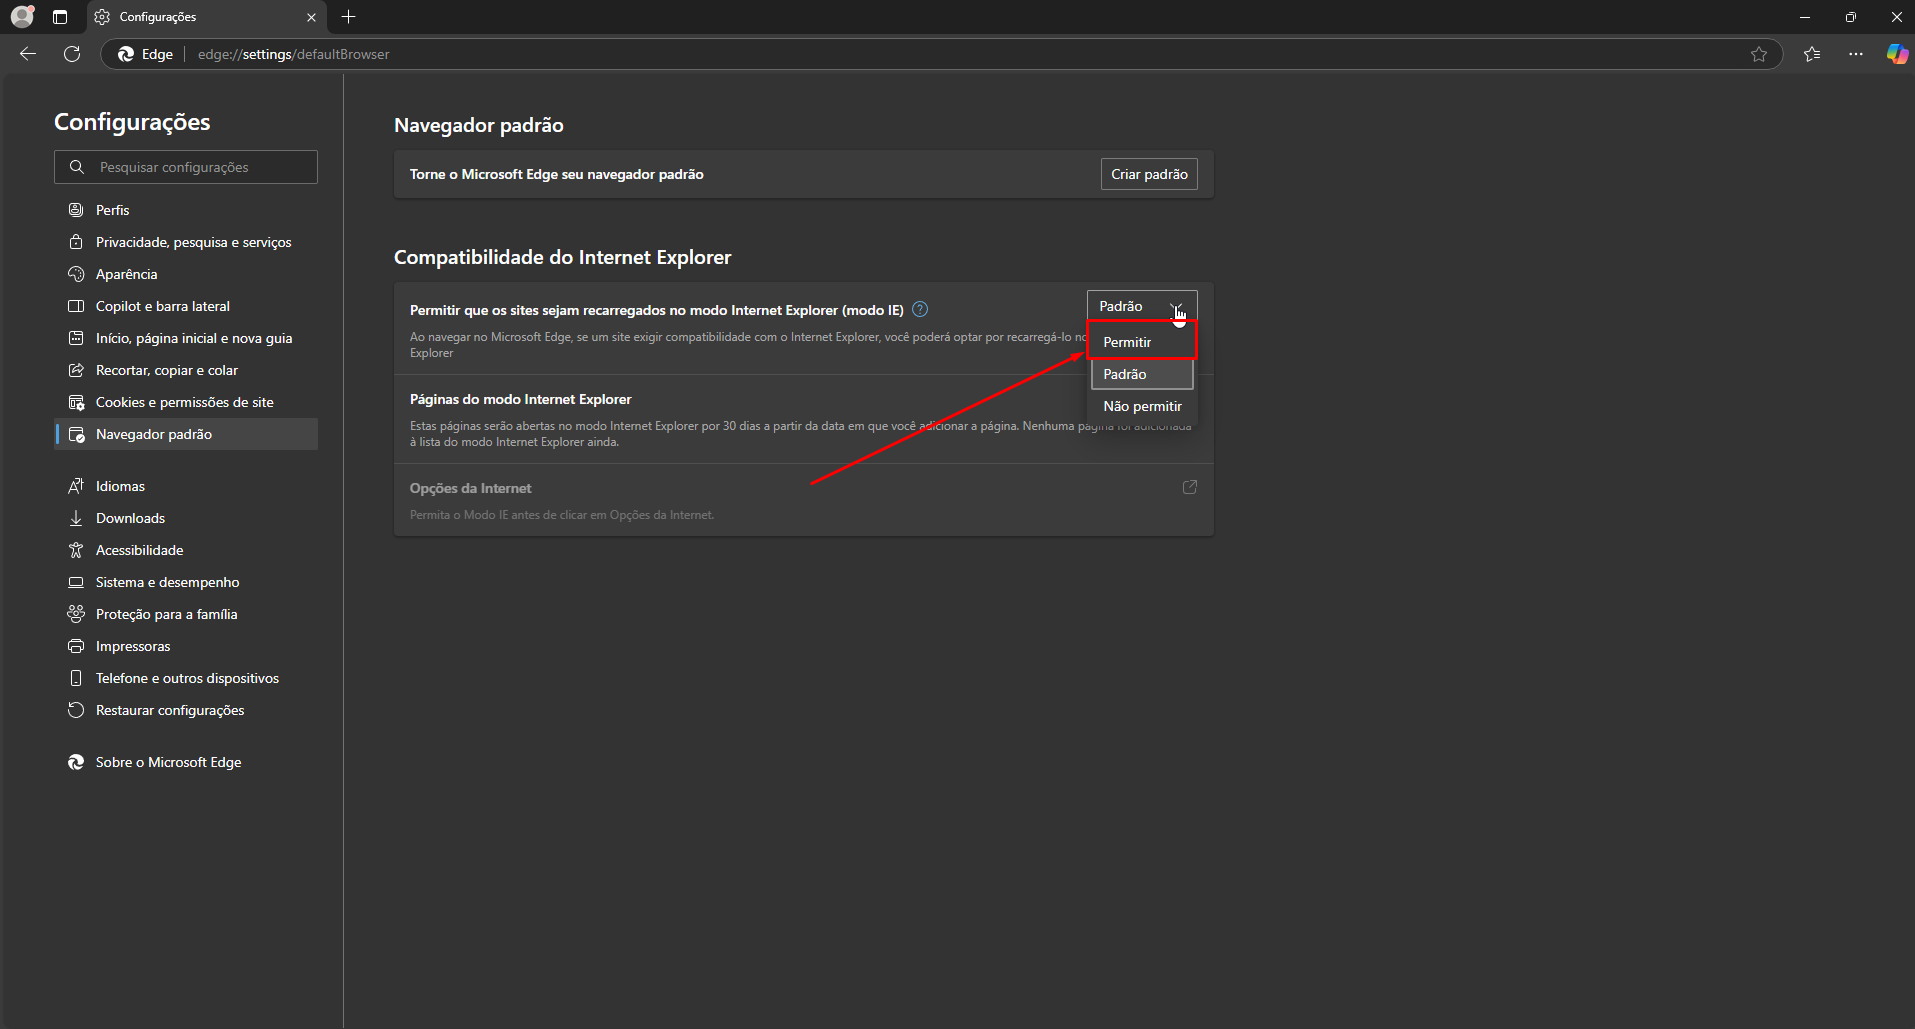Open the Copilot icon in toolbar
1915x1029 pixels.
pos(1896,54)
